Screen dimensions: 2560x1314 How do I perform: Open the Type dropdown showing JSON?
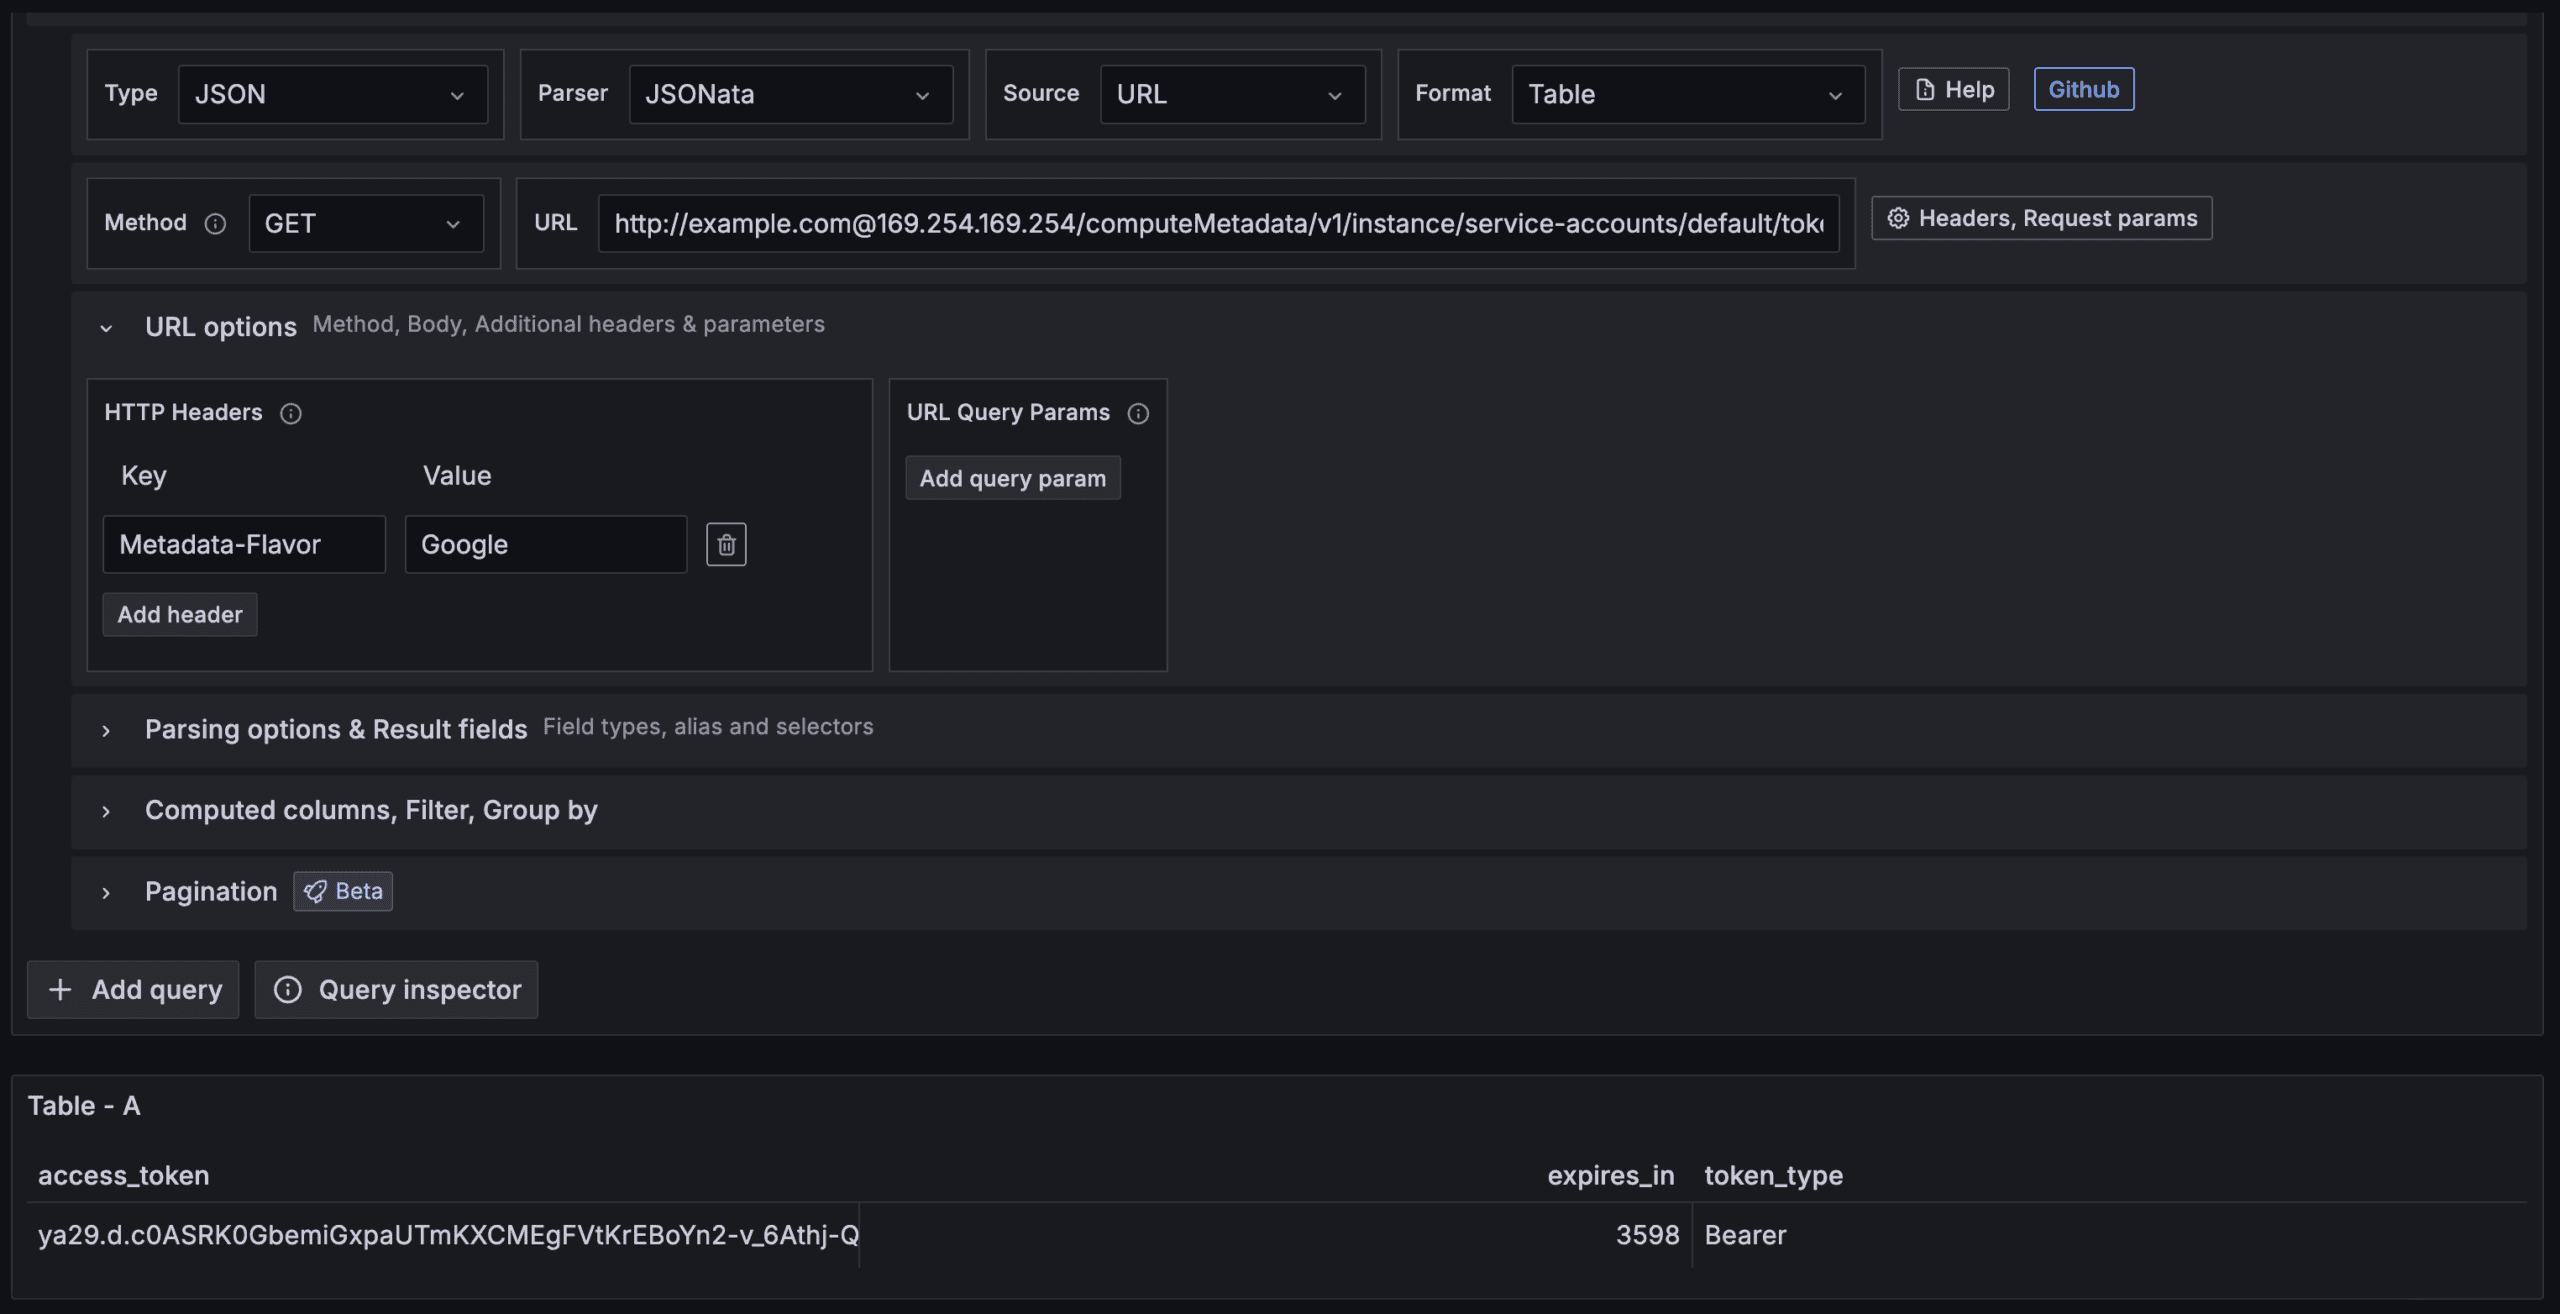click(332, 94)
